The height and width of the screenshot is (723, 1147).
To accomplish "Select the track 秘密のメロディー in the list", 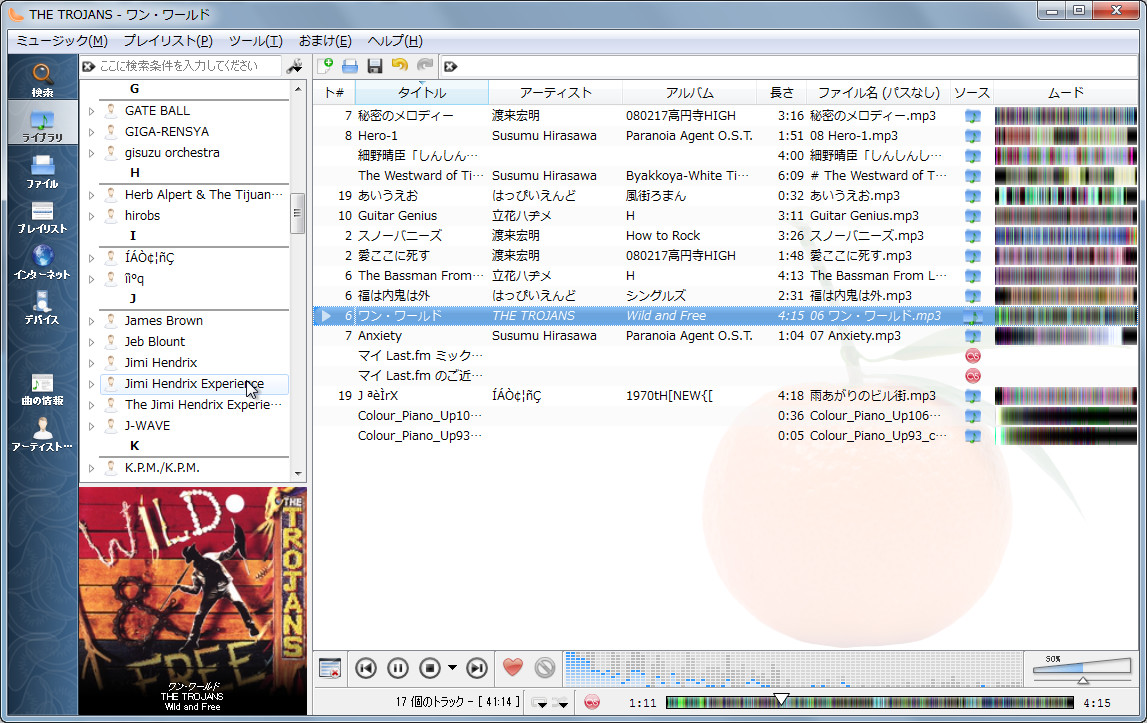I will [x=405, y=116].
